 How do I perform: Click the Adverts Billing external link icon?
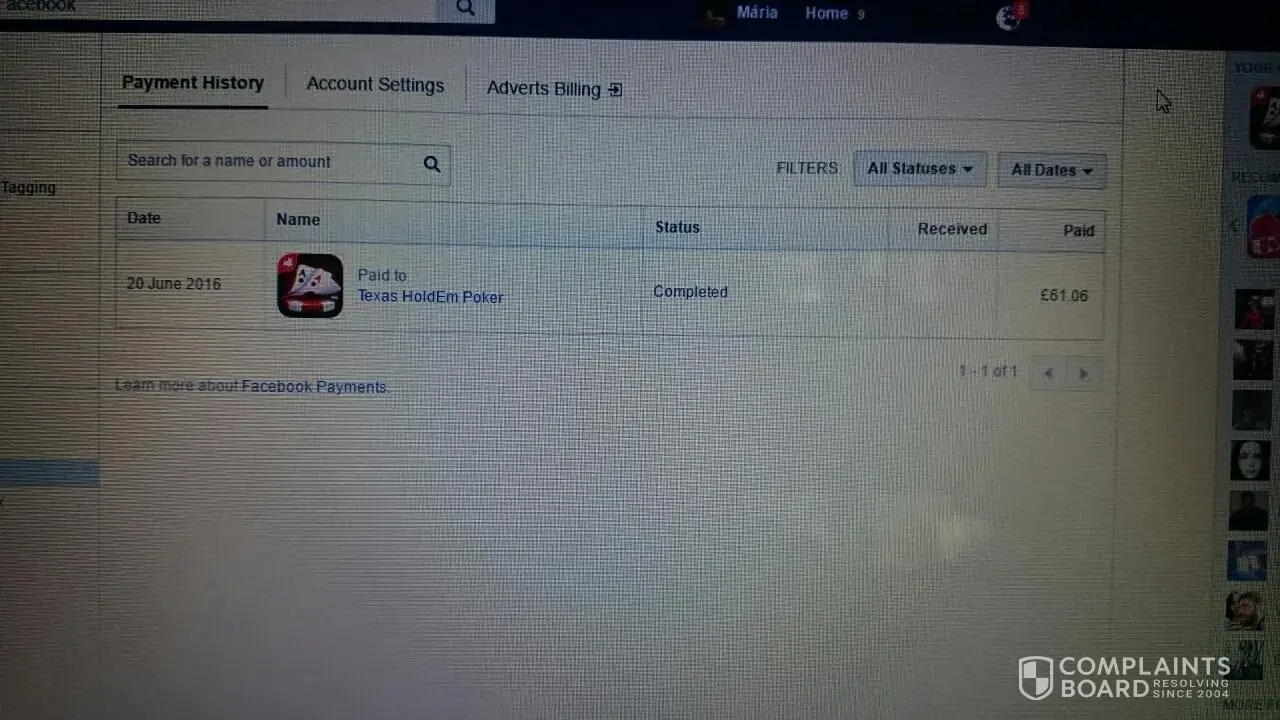coord(615,90)
